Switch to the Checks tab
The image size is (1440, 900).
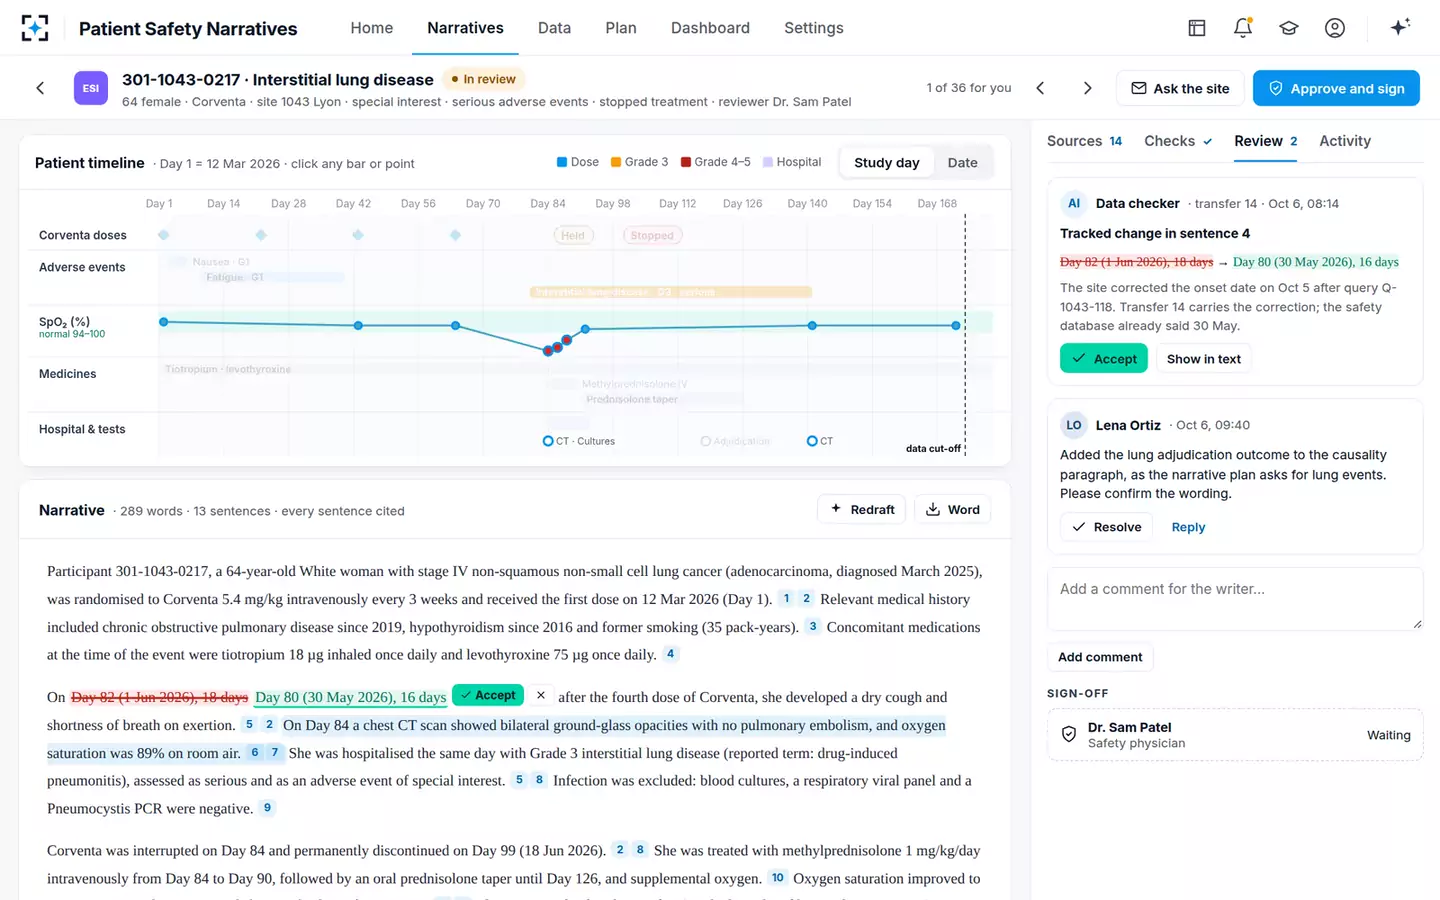1178,141
